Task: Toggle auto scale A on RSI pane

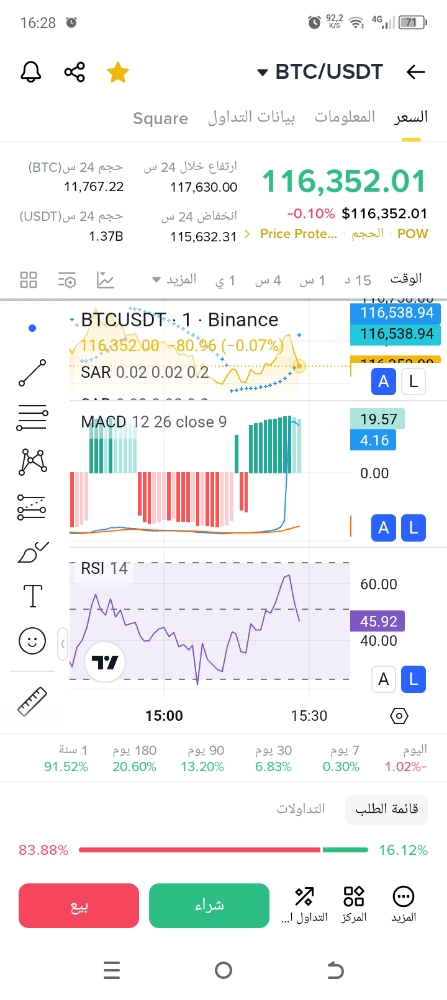Action: (383, 679)
